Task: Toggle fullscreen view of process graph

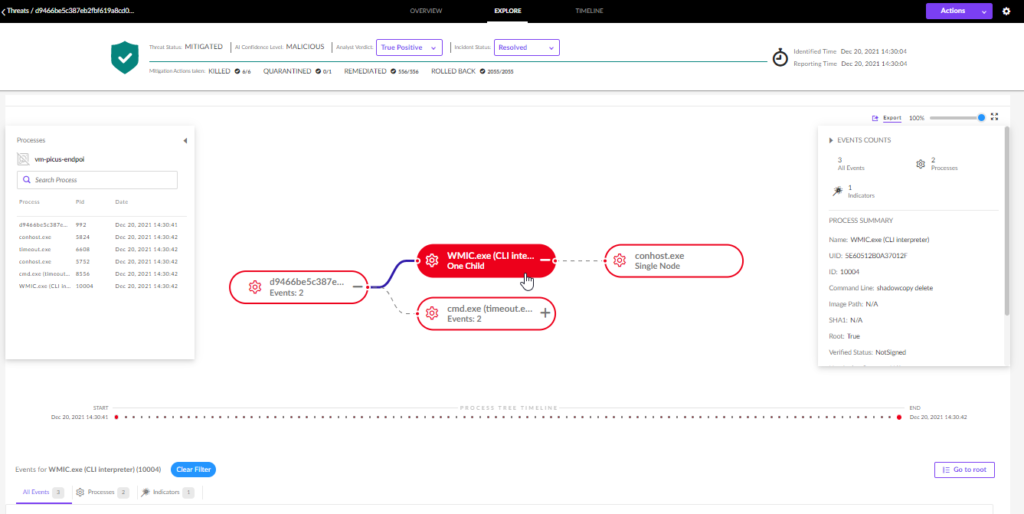Action: (x=995, y=117)
